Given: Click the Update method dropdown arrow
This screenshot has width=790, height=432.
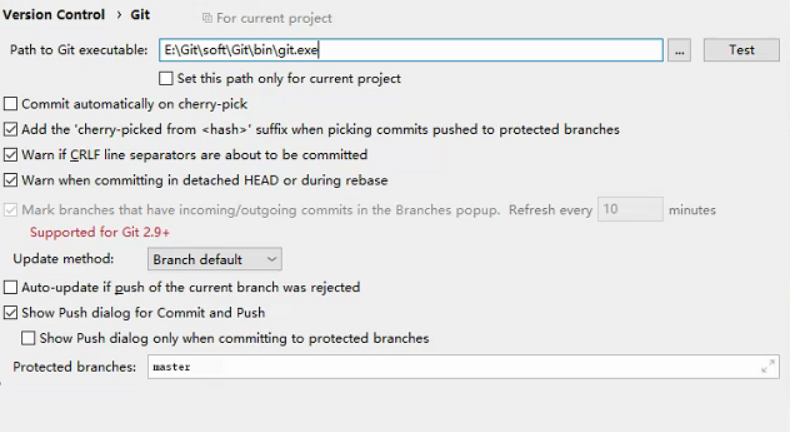Looking at the screenshot, I should coord(272,259).
